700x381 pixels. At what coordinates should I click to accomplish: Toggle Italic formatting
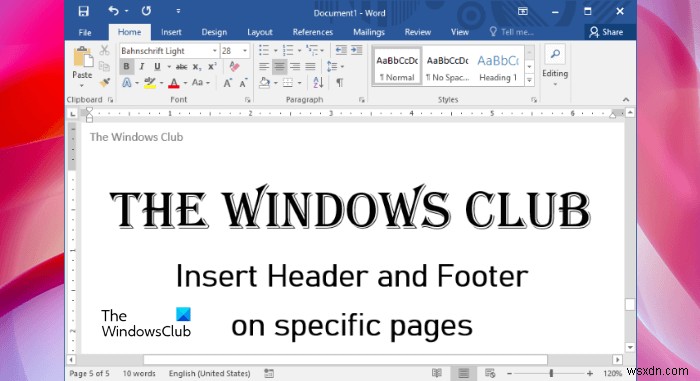click(142, 67)
